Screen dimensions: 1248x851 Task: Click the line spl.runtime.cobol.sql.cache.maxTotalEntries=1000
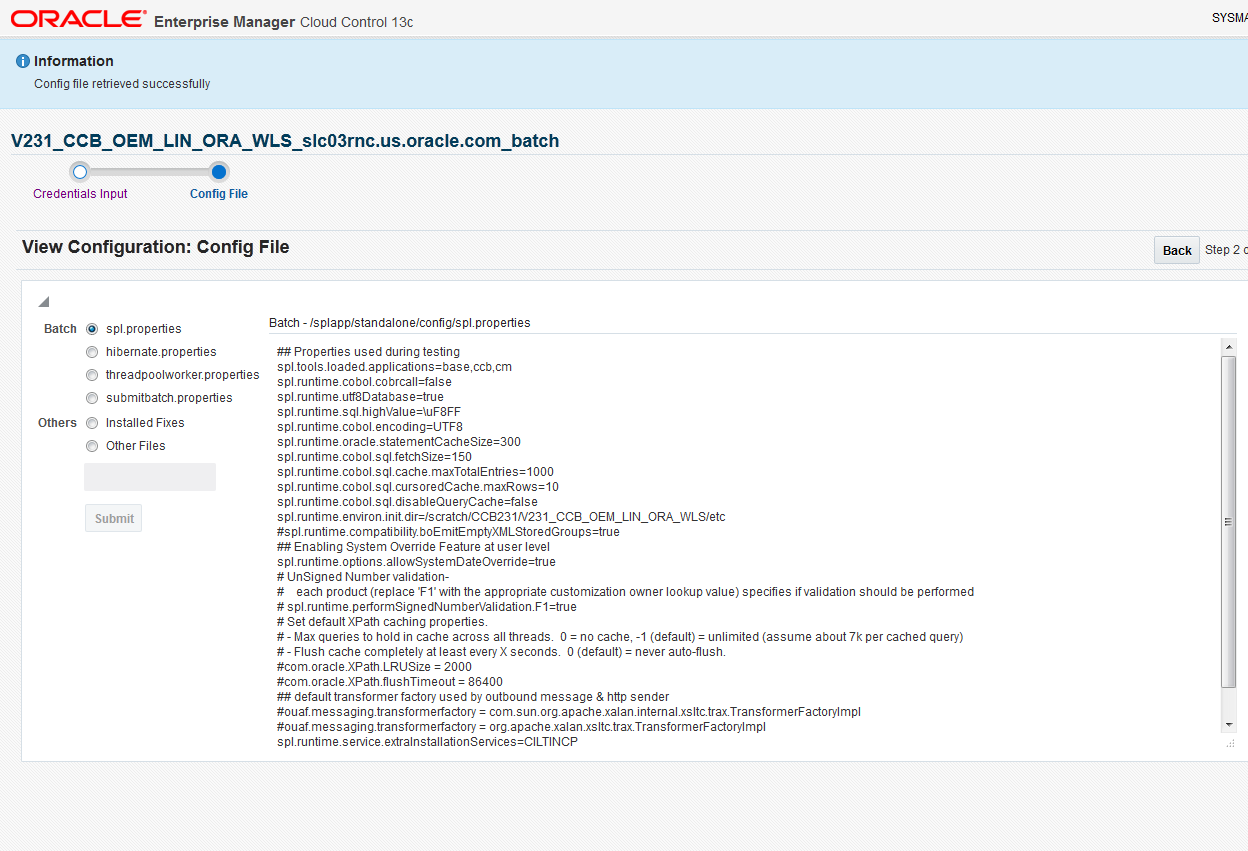[415, 472]
